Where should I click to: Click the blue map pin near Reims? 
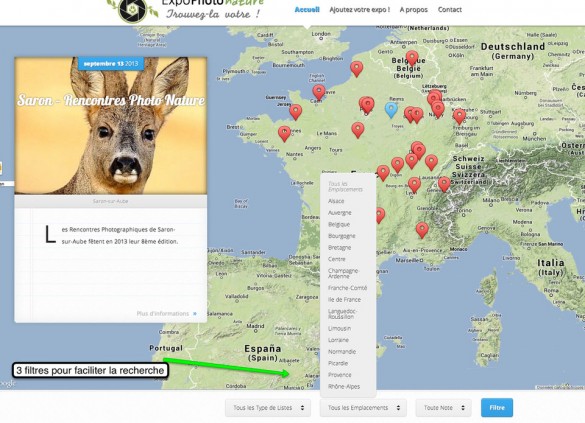pyautogui.click(x=391, y=110)
